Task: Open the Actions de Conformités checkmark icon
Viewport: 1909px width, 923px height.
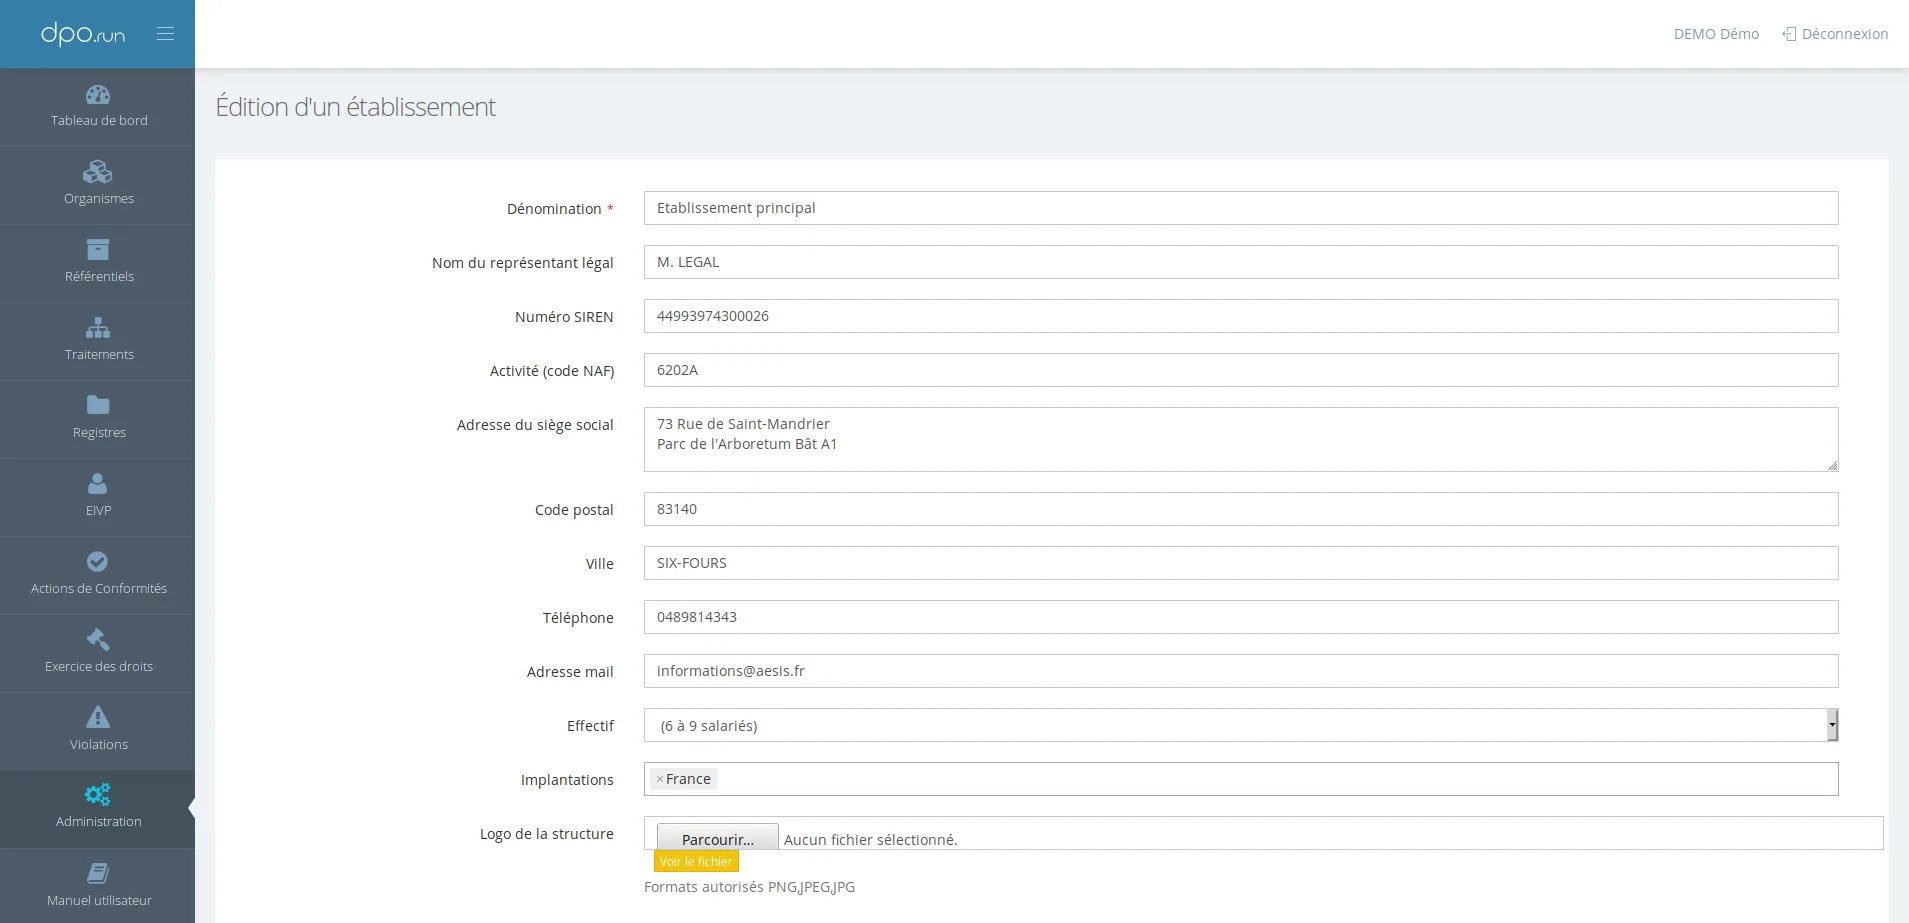Action: pos(98,561)
